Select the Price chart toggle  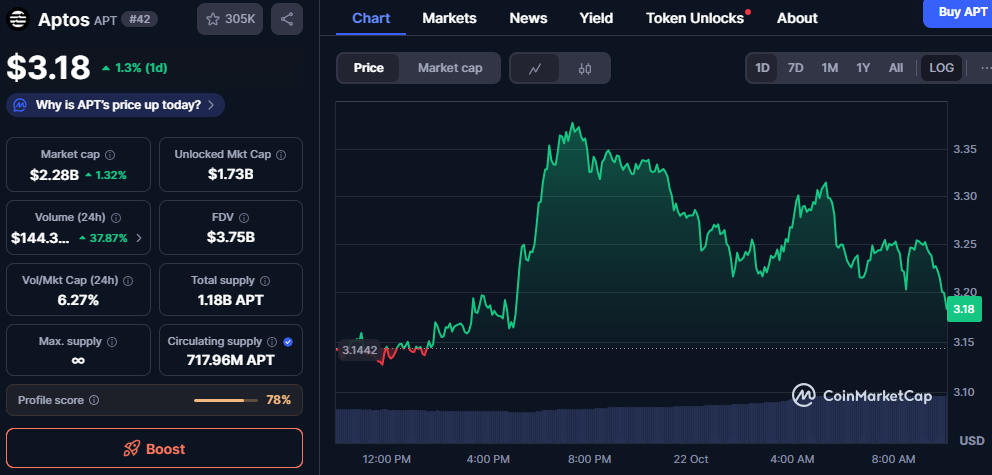click(x=368, y=68)
